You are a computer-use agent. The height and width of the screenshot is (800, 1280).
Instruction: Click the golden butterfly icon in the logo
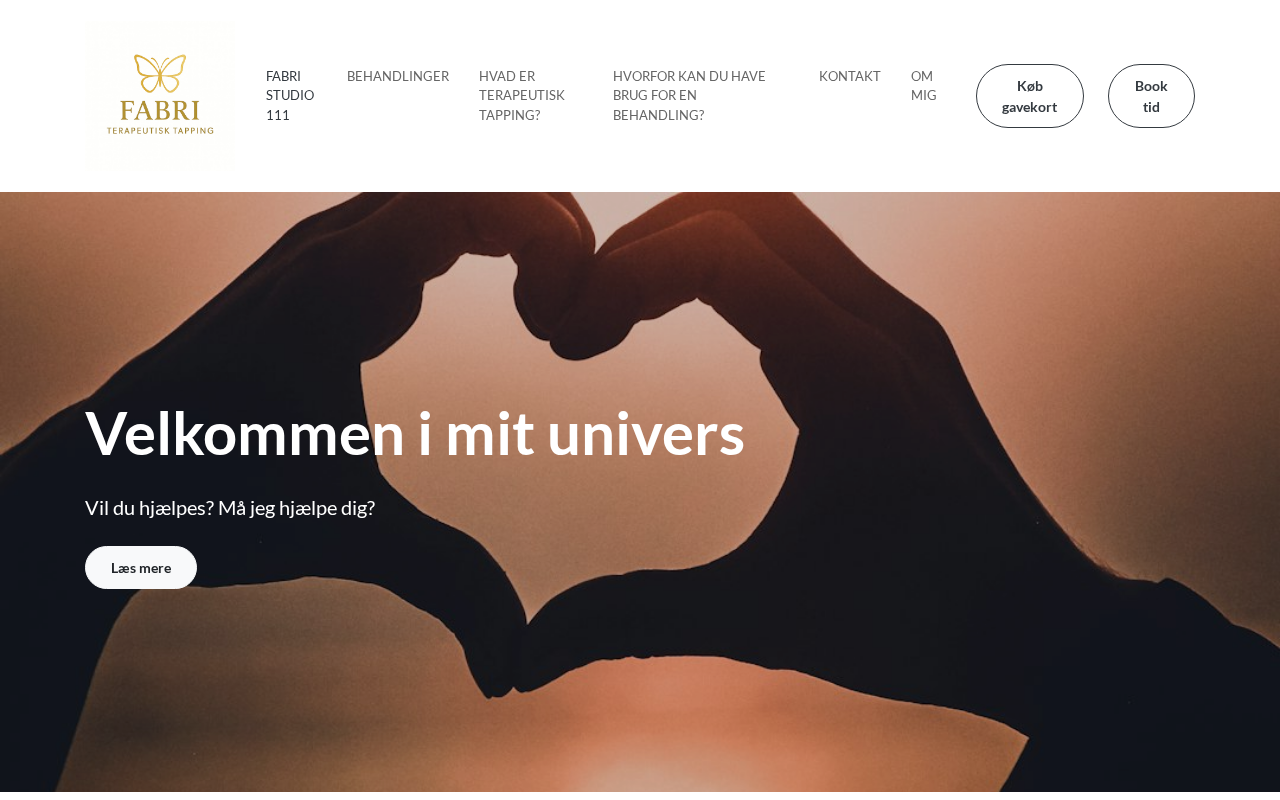pyautogui.click(x=160, y=74)
